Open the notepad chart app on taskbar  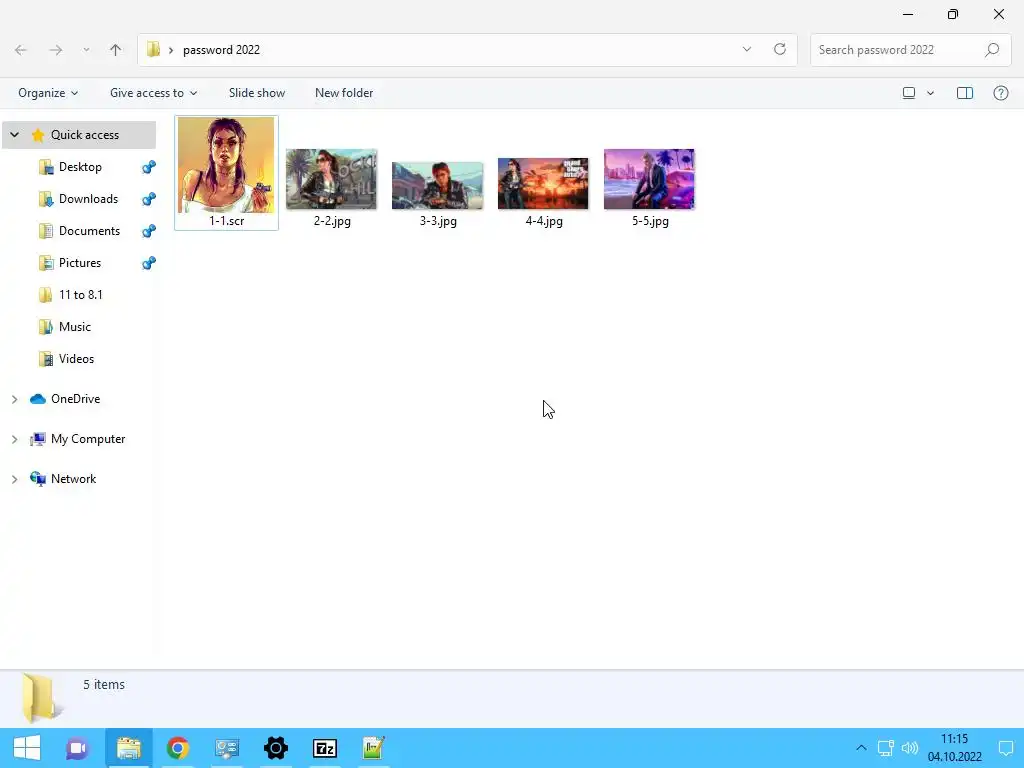[373, 748]
